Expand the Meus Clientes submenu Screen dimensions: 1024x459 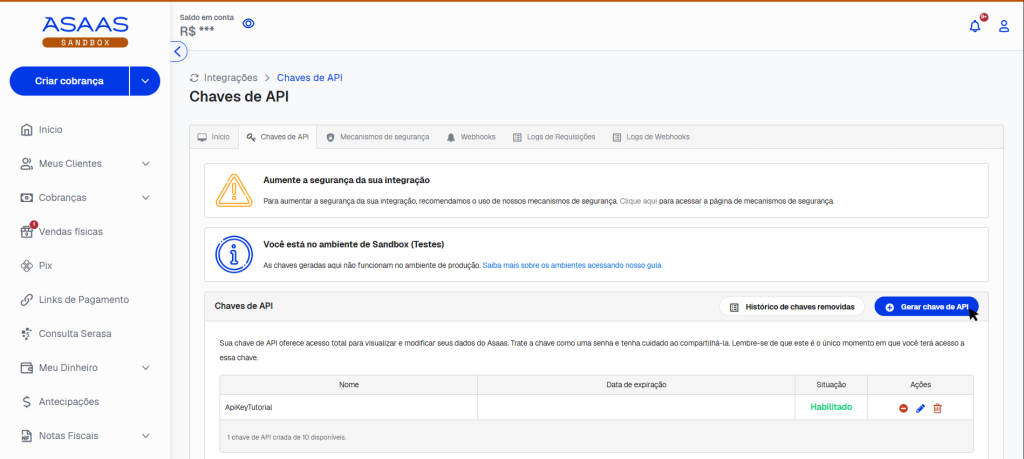click(x=146, y=164)
